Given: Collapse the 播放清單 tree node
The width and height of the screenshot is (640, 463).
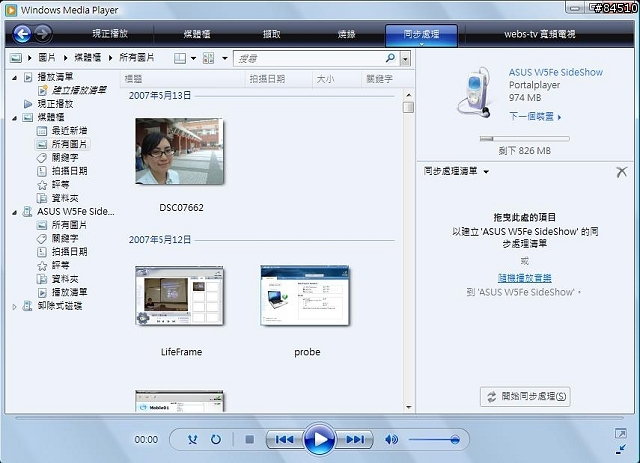Looking at the screenshot, I should (14, 78).
